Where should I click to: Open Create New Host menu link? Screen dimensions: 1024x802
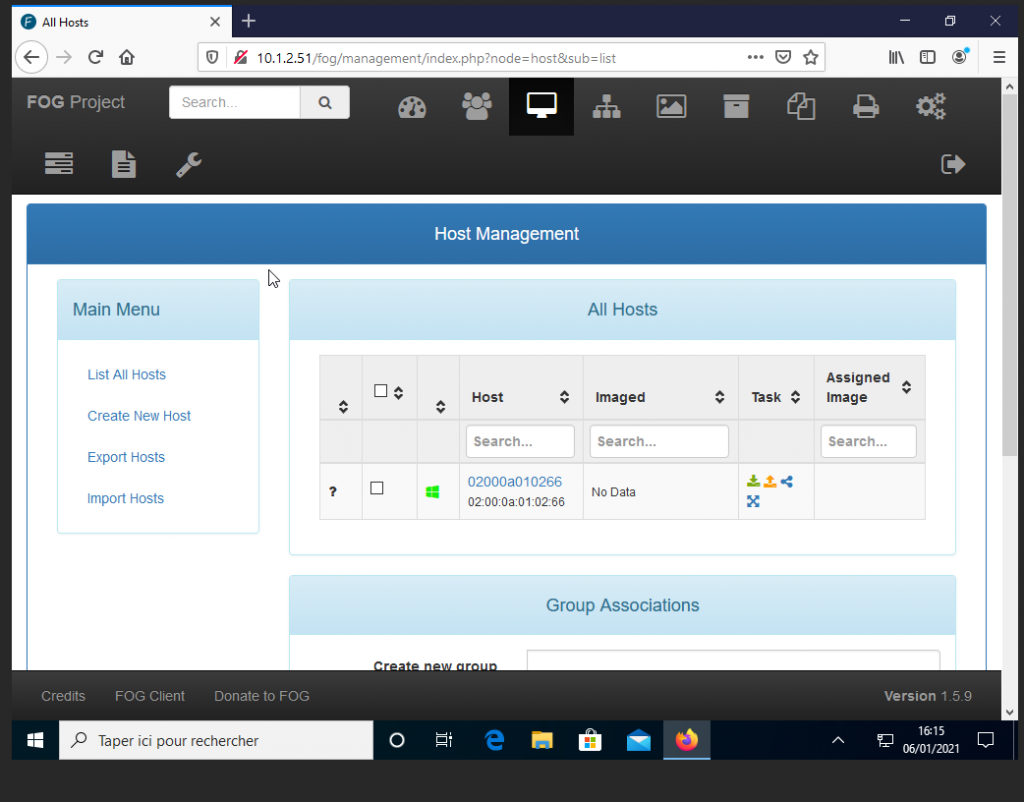pos(139,415)
